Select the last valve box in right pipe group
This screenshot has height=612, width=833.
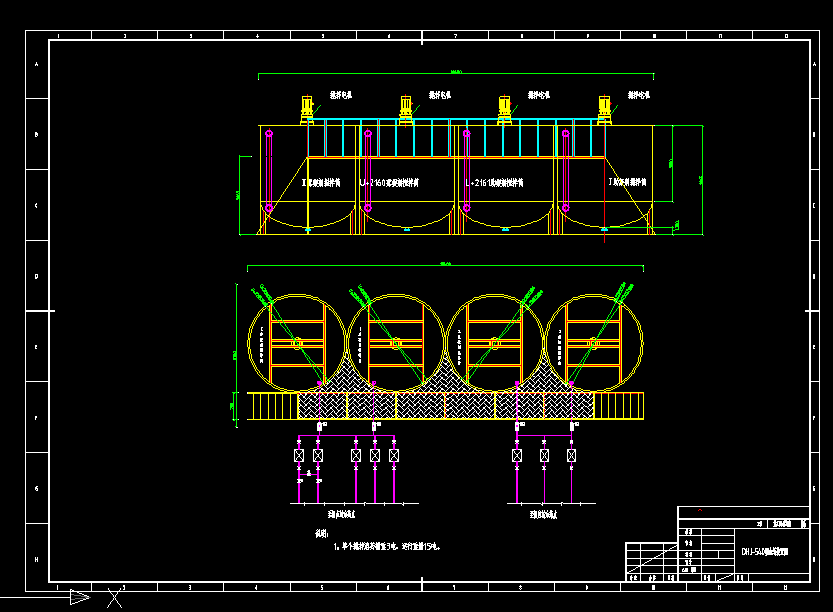[x=571, y=455]
